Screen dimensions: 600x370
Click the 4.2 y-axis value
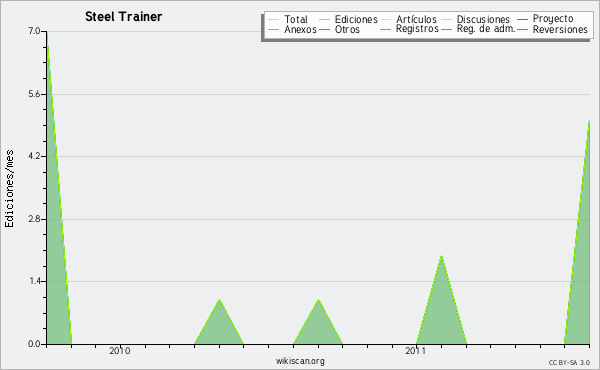click(x=34, y=156)
